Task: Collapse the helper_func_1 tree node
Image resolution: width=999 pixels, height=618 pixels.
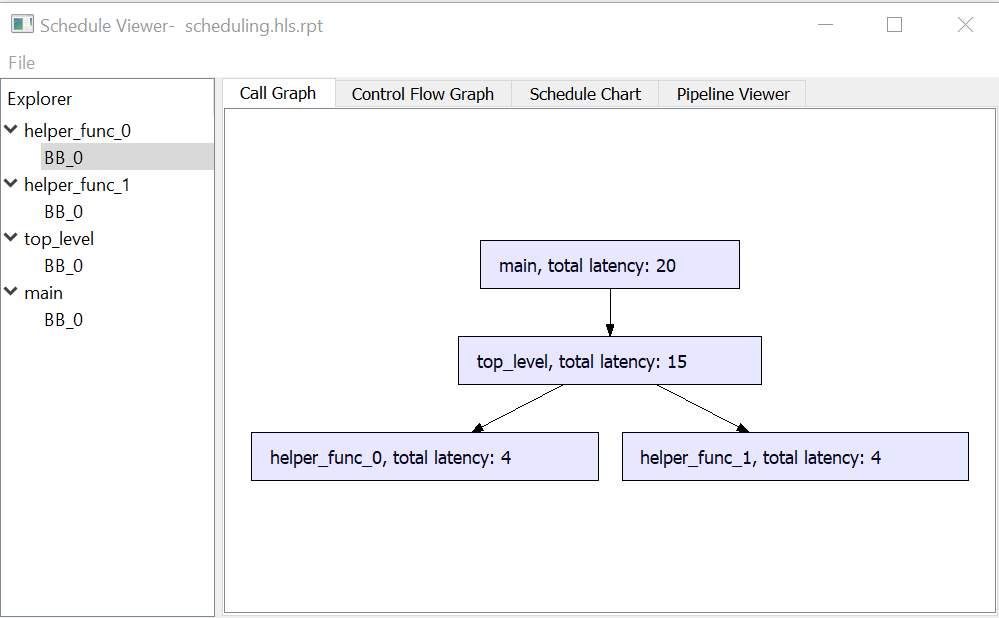Action: (11, 184)
